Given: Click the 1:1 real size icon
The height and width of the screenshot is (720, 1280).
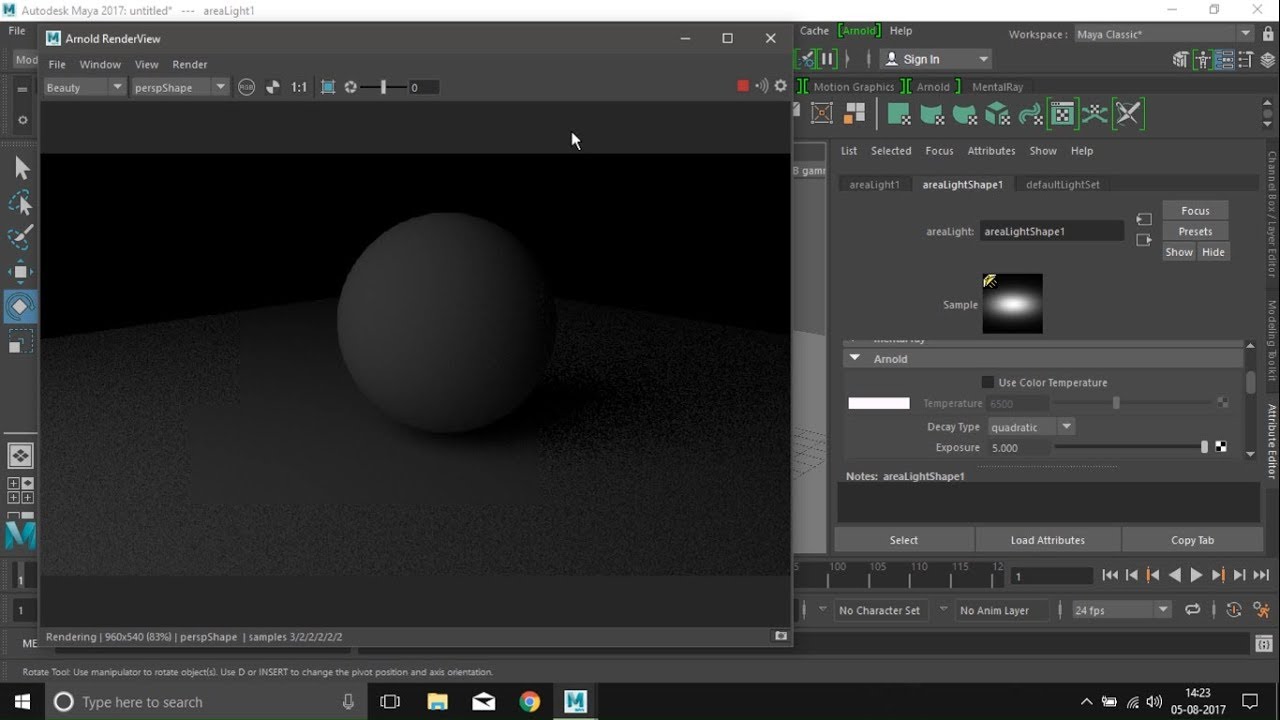Looking at the screenshot, I should [299, 87].
